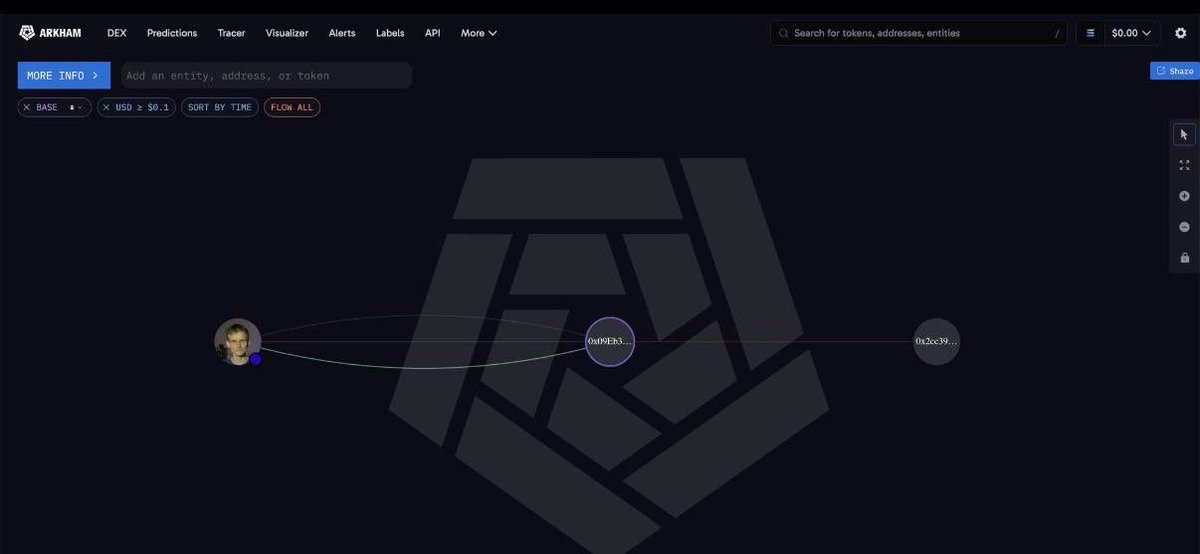The image size is (1200, 554).
Task: Click the Arkham logo
Action: (50, 33)
